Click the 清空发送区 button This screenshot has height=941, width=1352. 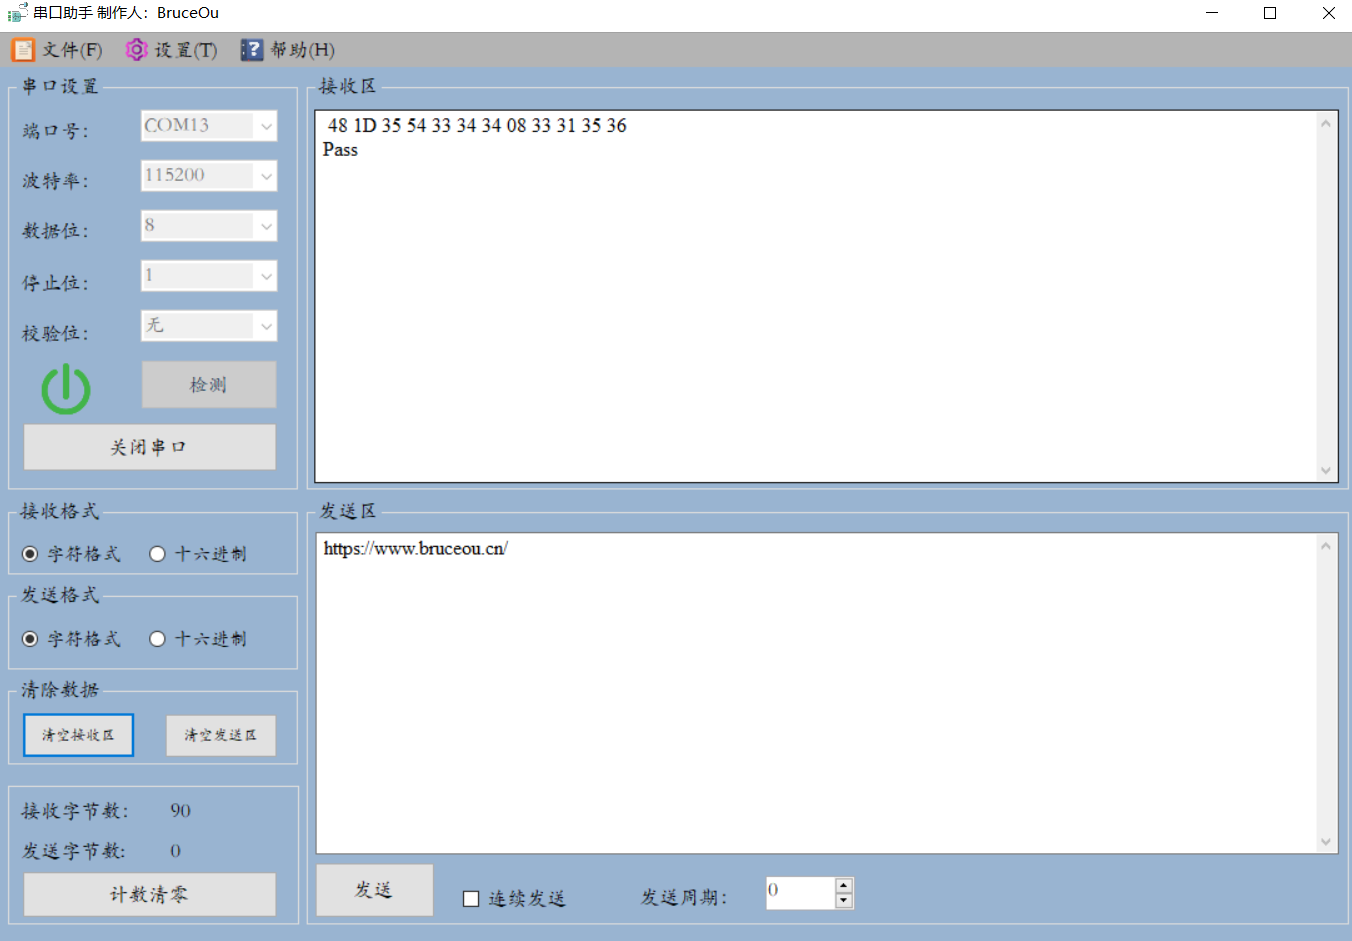coord(221,735)
